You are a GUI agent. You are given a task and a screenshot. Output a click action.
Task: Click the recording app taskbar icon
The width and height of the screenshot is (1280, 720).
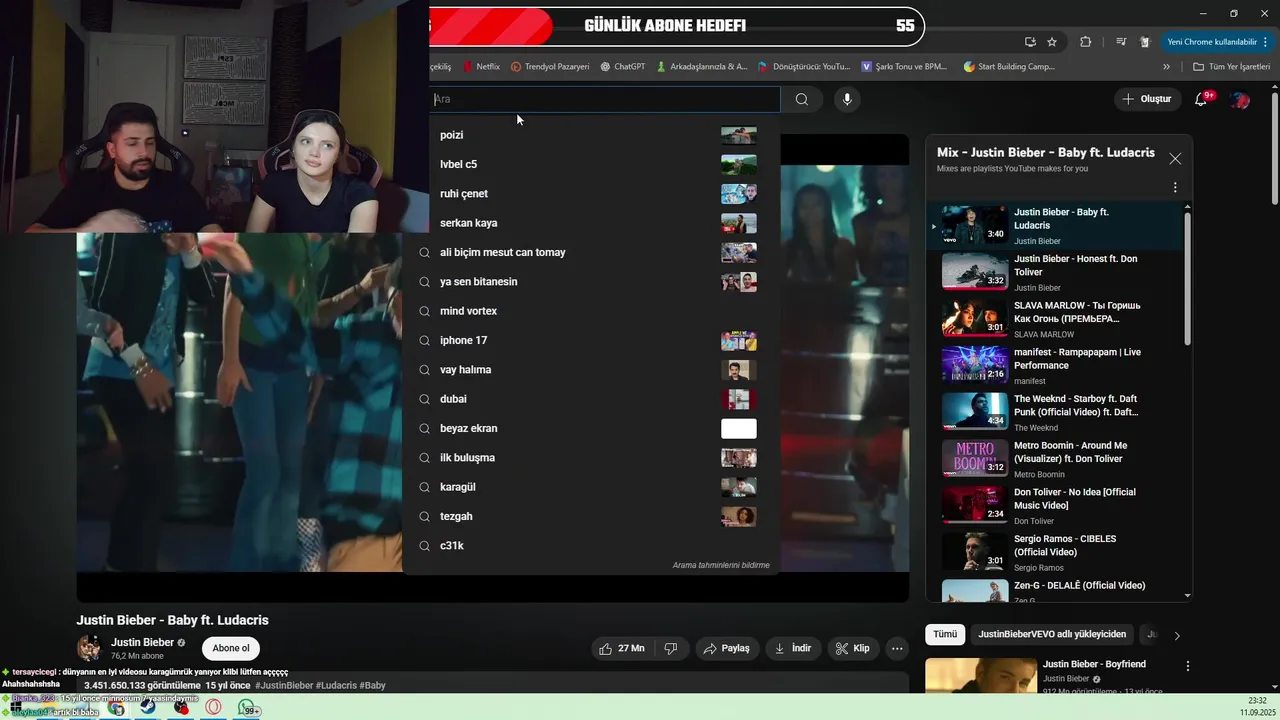[181, 708]
